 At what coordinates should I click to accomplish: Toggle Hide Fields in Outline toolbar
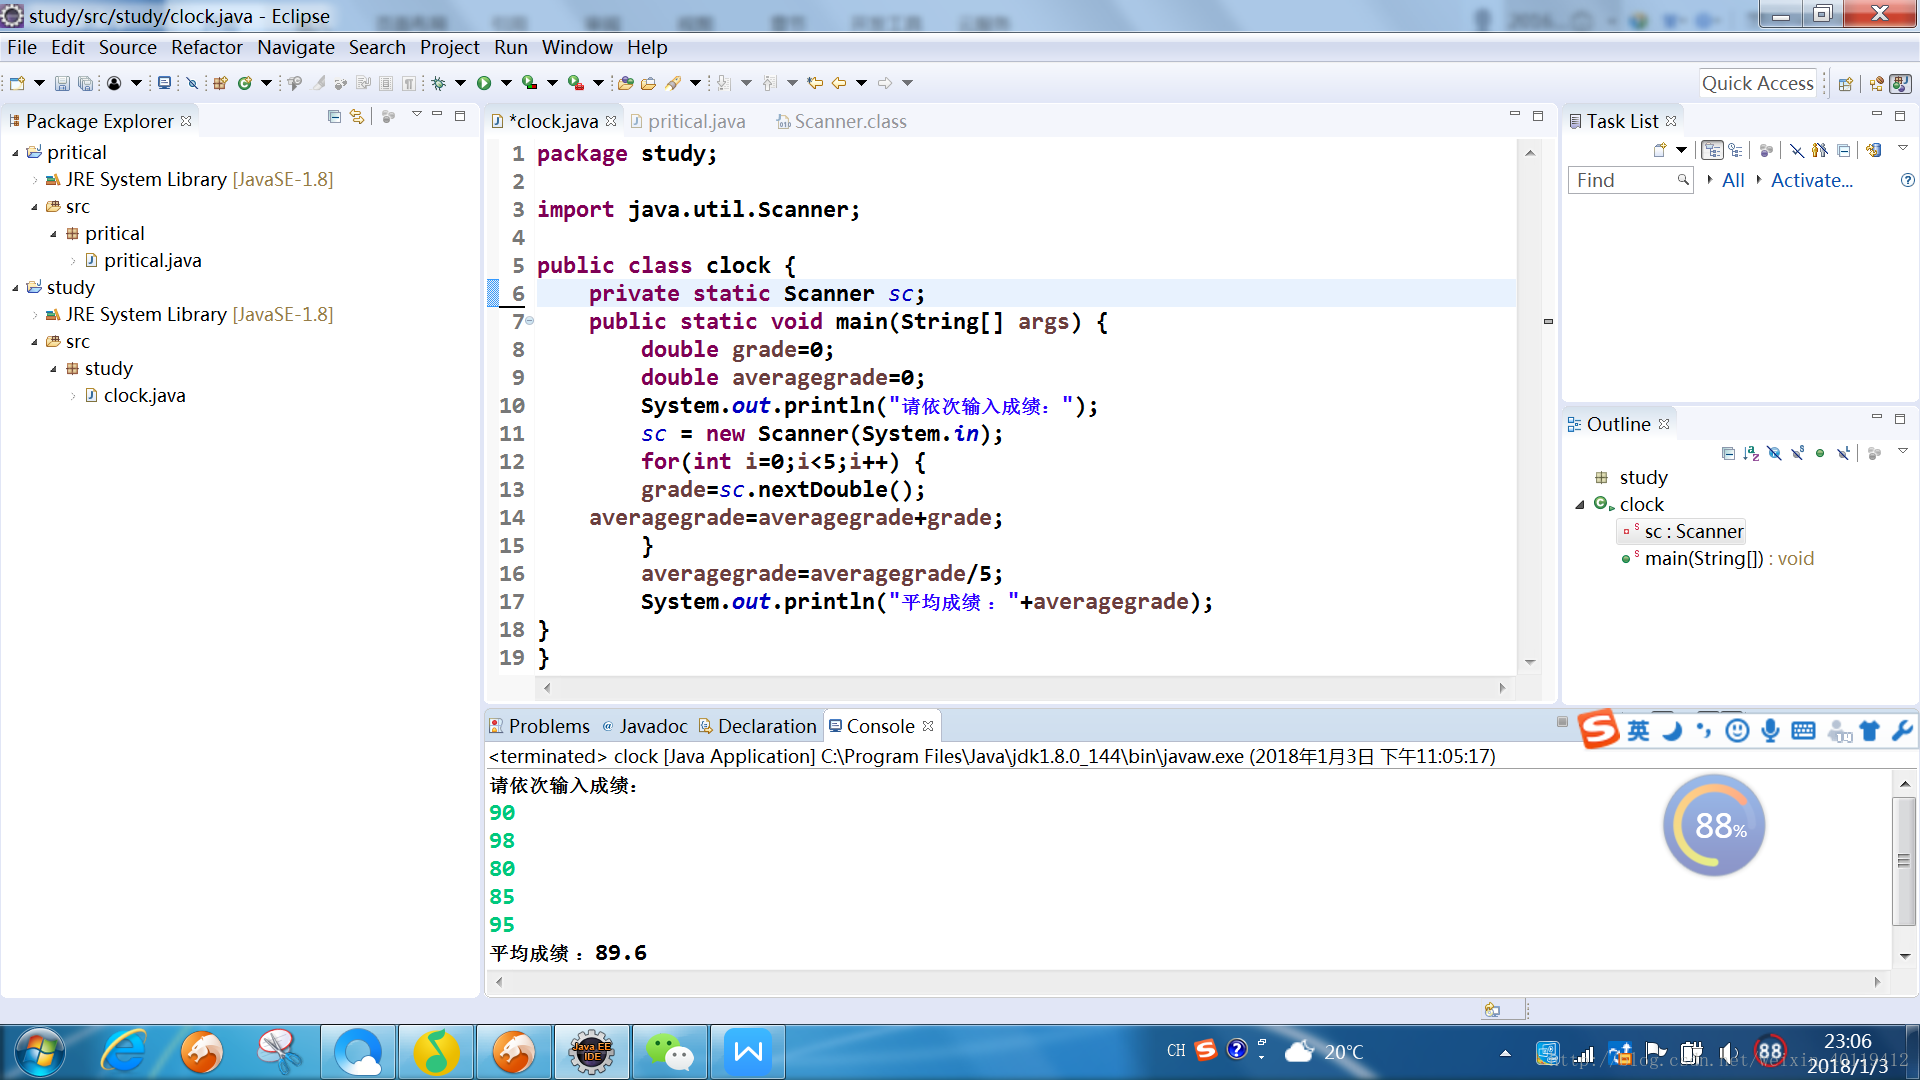coord(1774,453)
